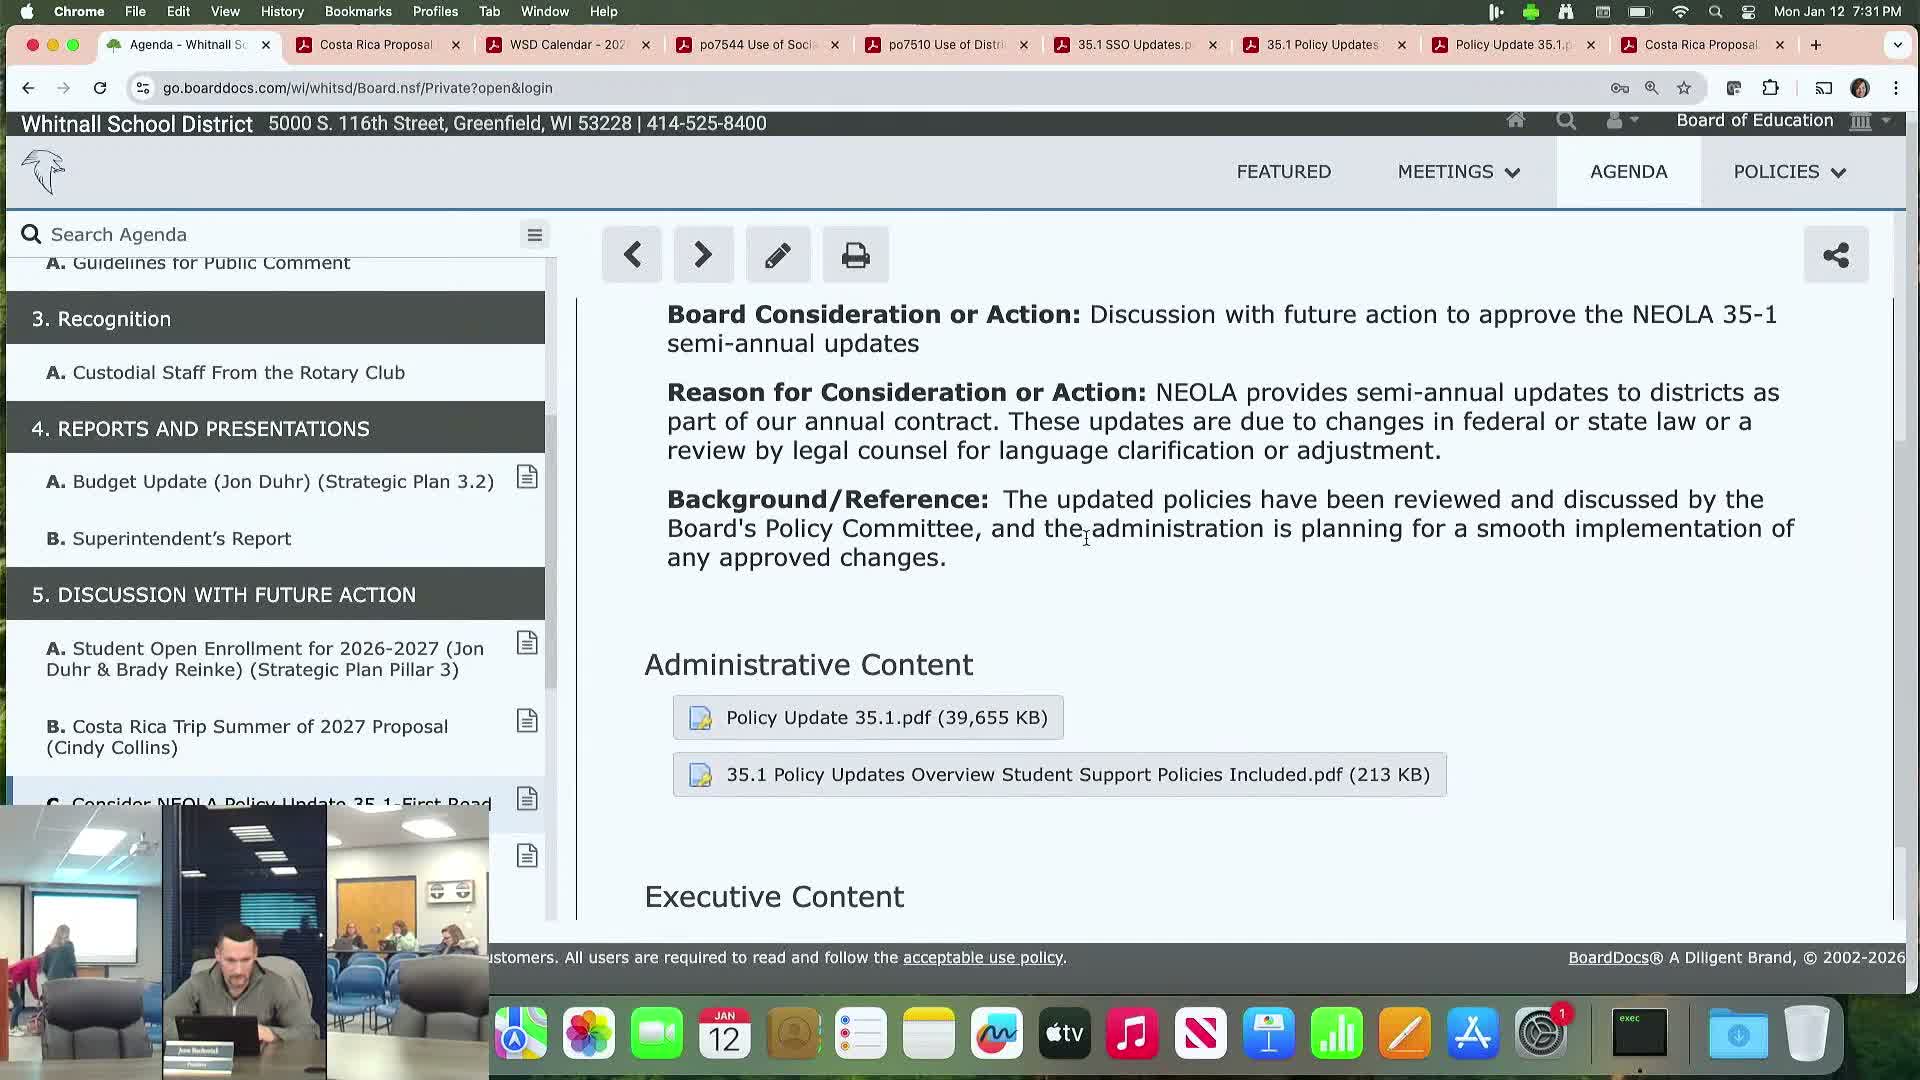This screenshot has height=1080, width=1920.
Task: Open the Bookmarks menu in Chrome
Action: (x=357, y=12)
